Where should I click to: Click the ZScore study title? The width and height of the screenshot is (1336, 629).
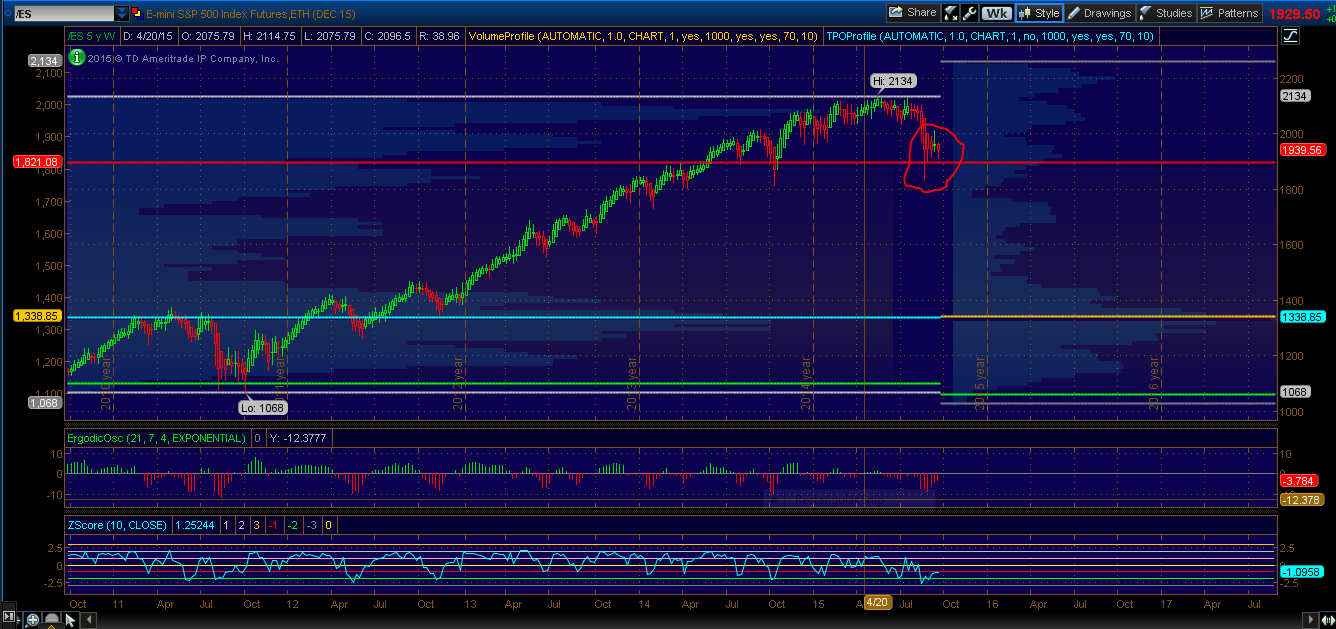coord(117,524)
